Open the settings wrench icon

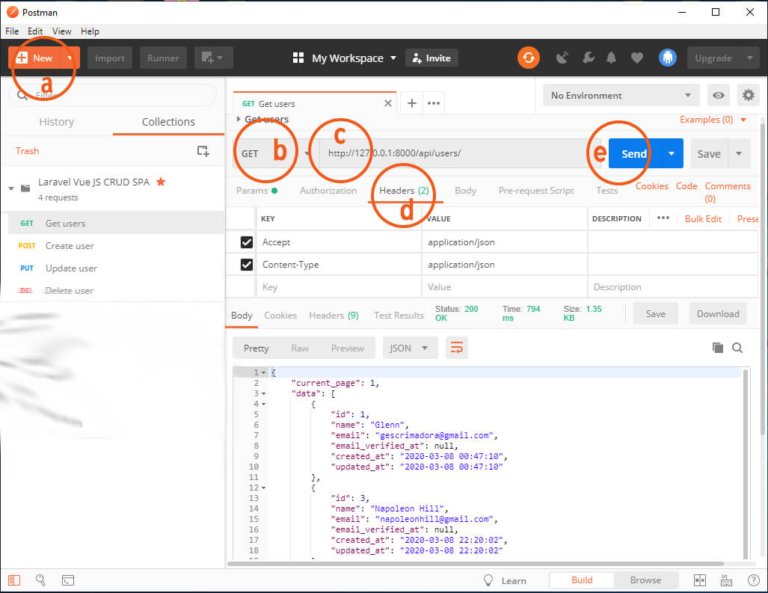[588, 58]
